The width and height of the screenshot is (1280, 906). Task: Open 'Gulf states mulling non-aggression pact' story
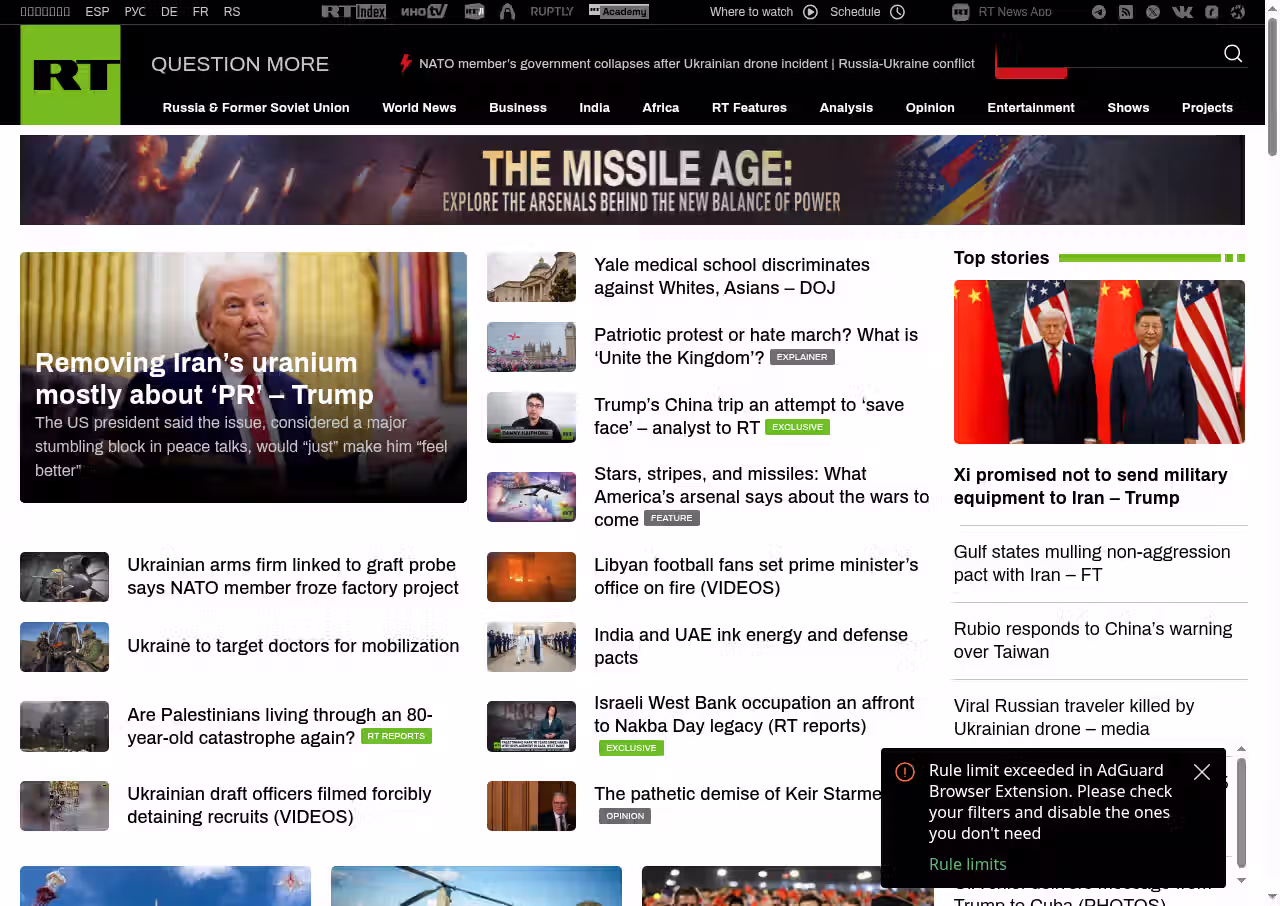1092,563
